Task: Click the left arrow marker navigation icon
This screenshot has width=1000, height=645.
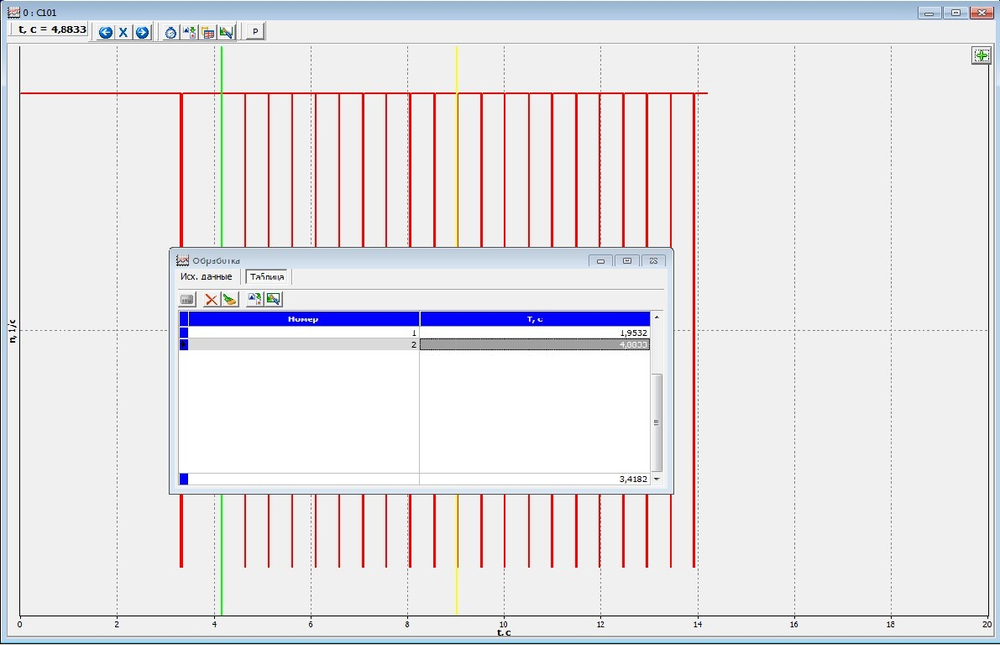Action: [105, 32]
